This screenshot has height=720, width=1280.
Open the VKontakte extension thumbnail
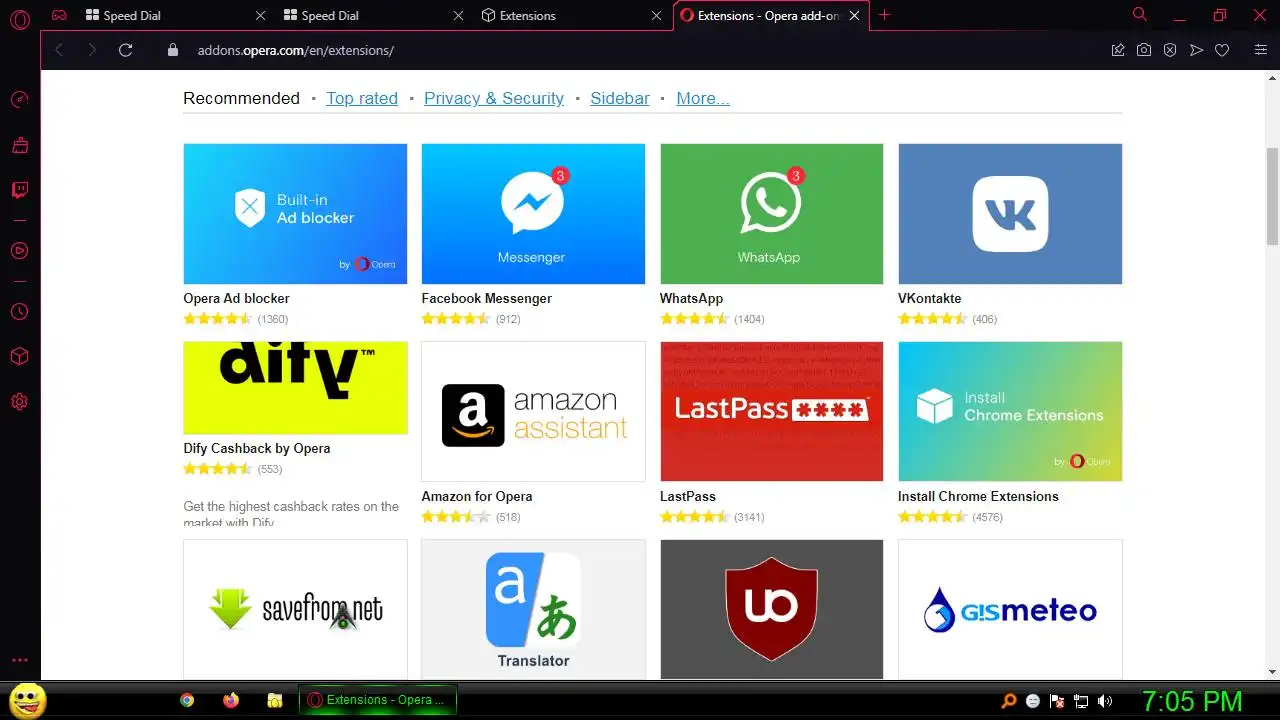pyautogui.click(x=1010, y=214)
